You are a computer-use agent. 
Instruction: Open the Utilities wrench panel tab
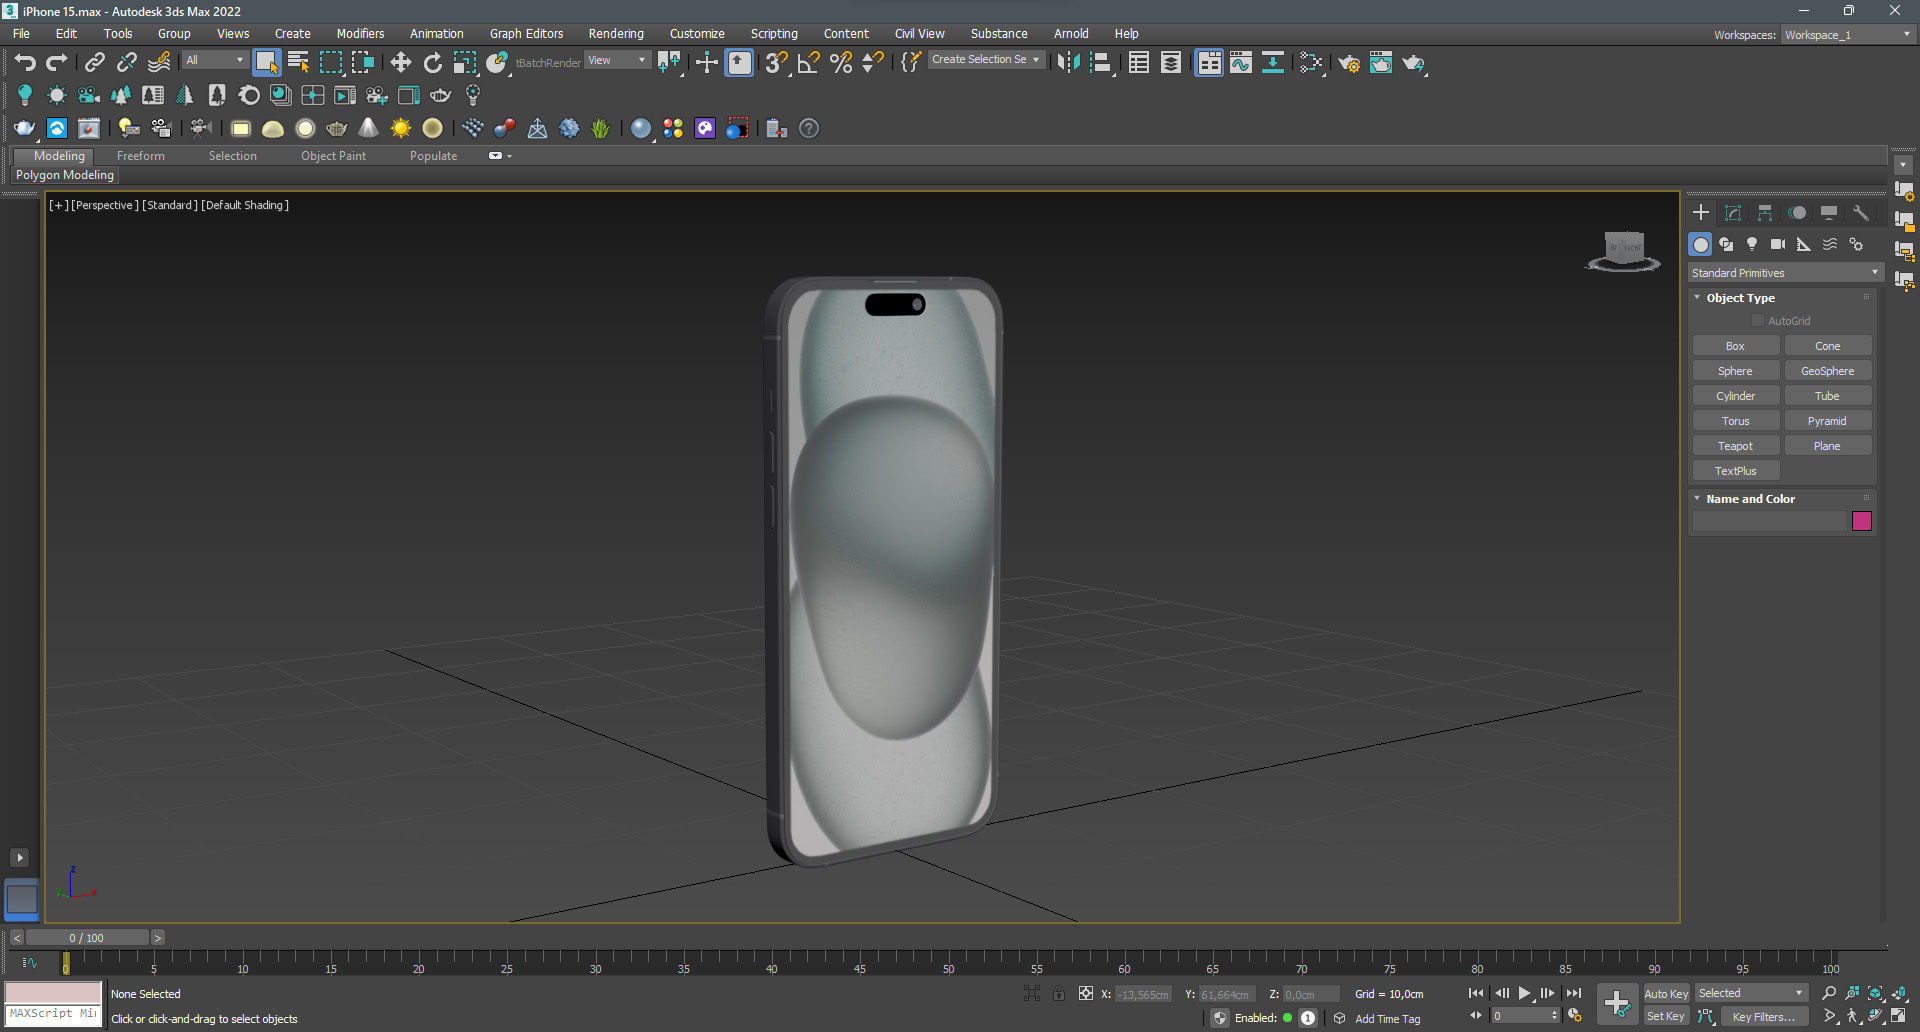(x=1861, y=213)
